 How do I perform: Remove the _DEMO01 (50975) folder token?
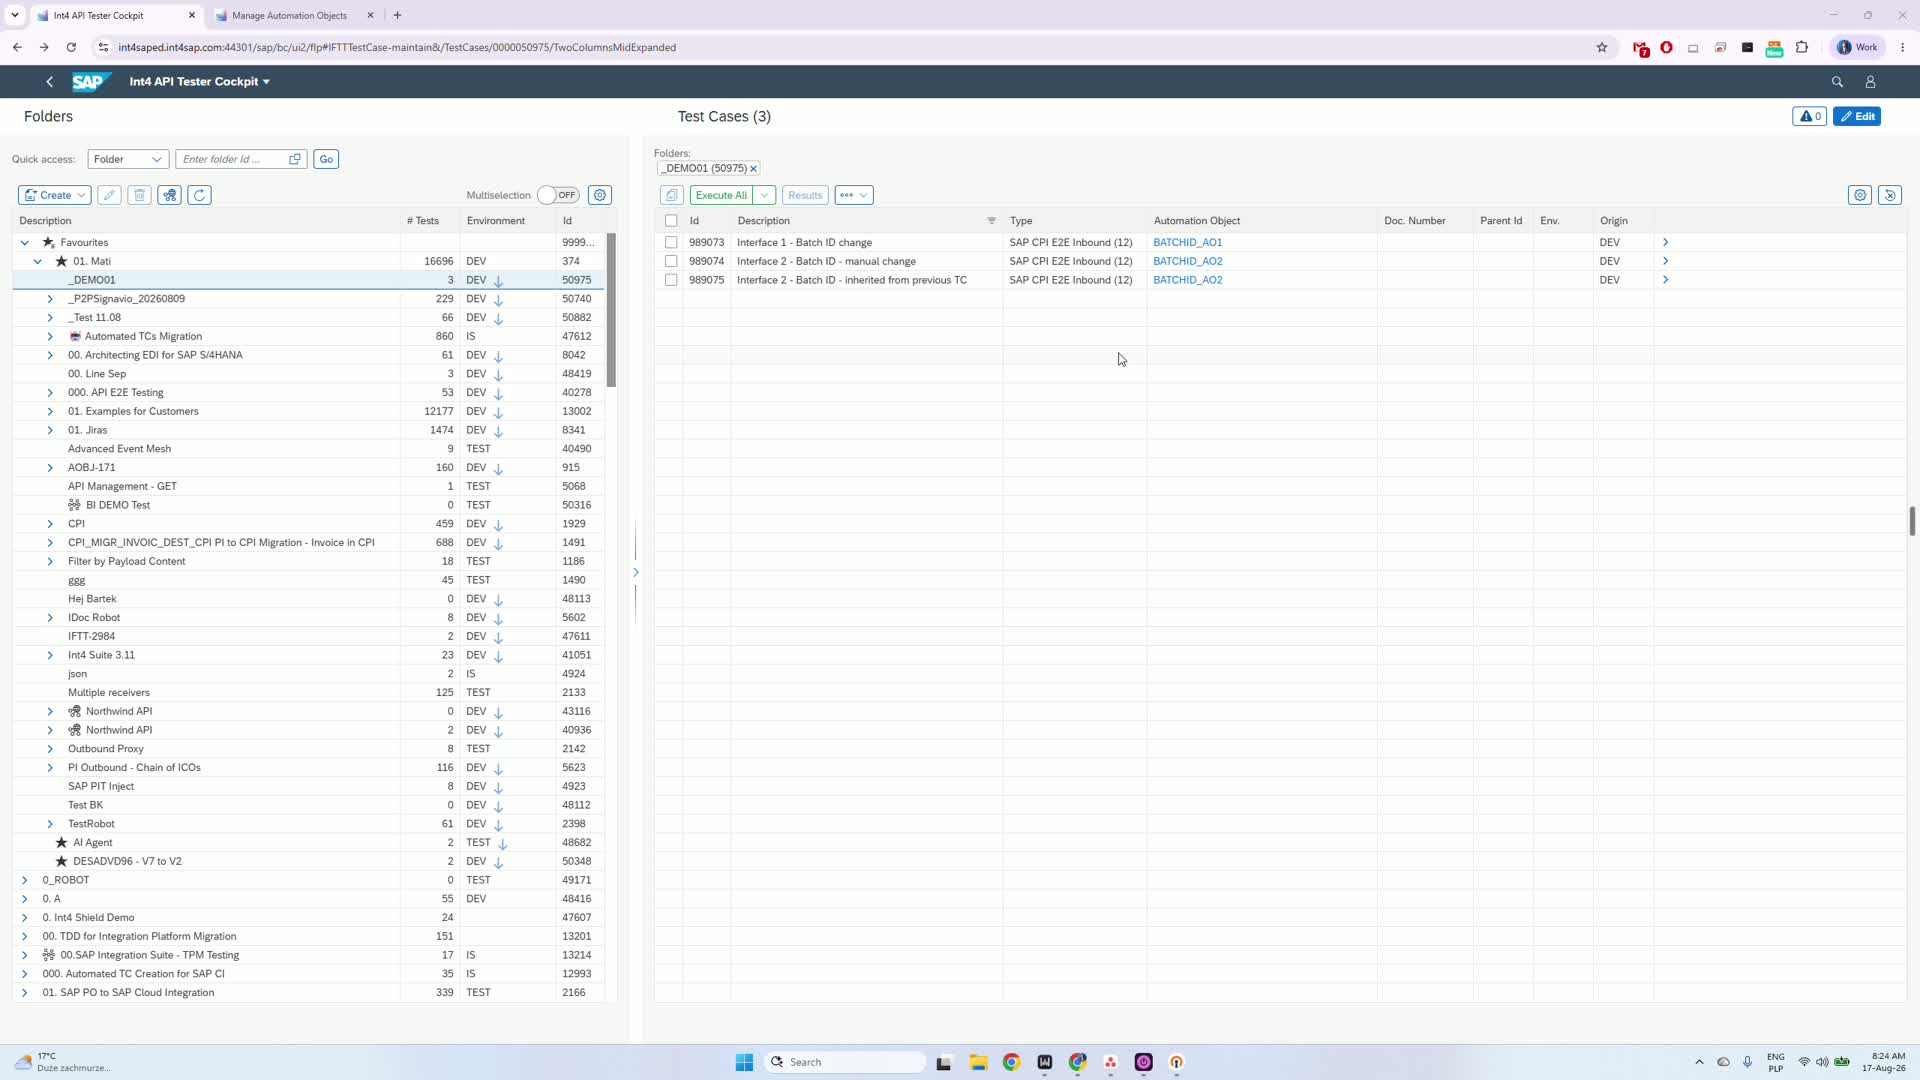point(754,169)
